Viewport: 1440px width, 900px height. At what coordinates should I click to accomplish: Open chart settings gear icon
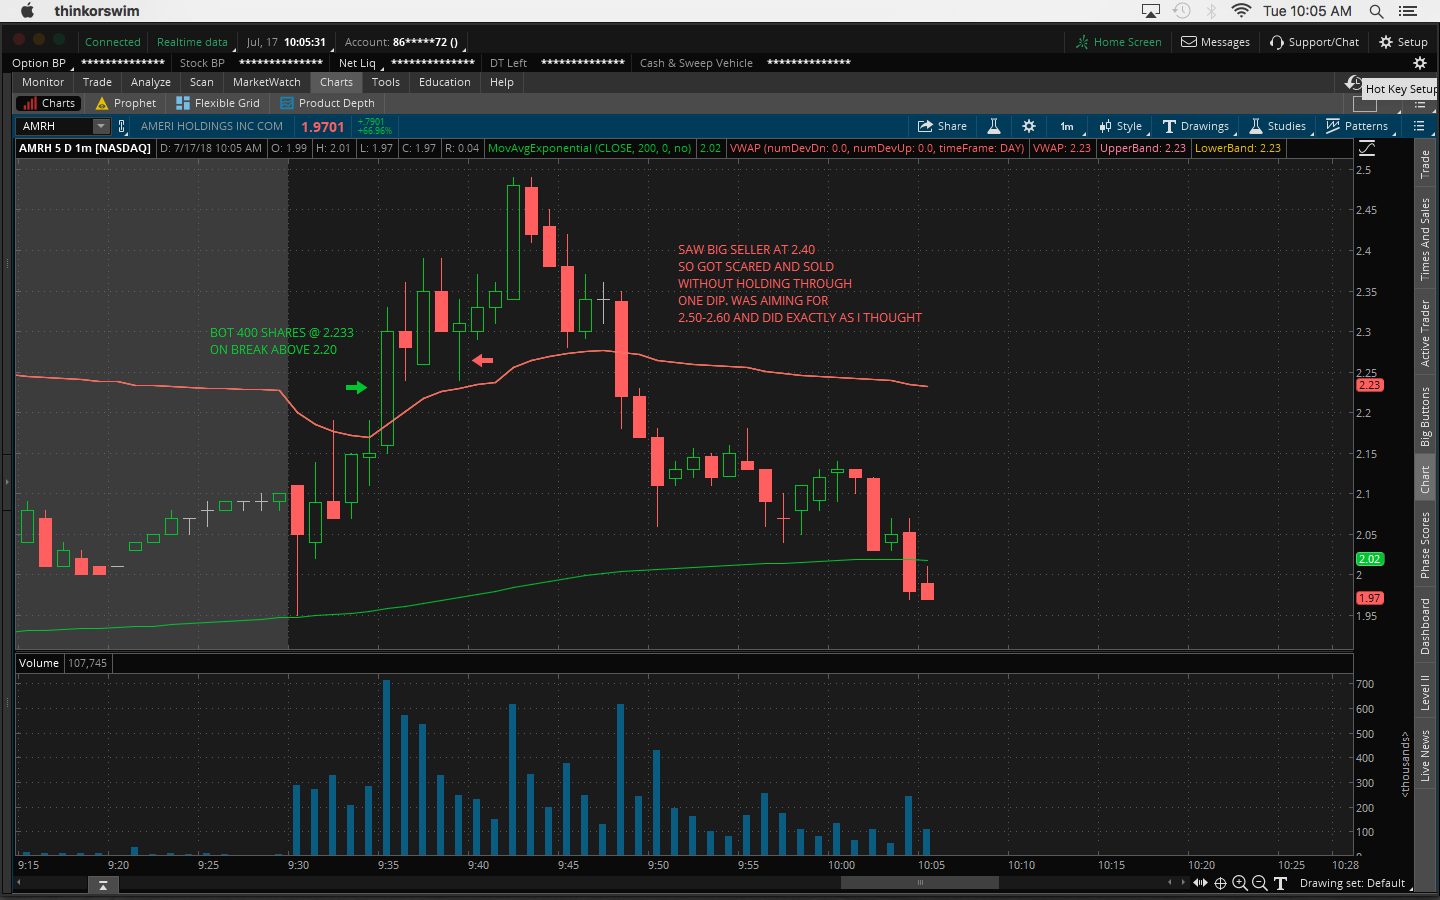(1029, 126)
